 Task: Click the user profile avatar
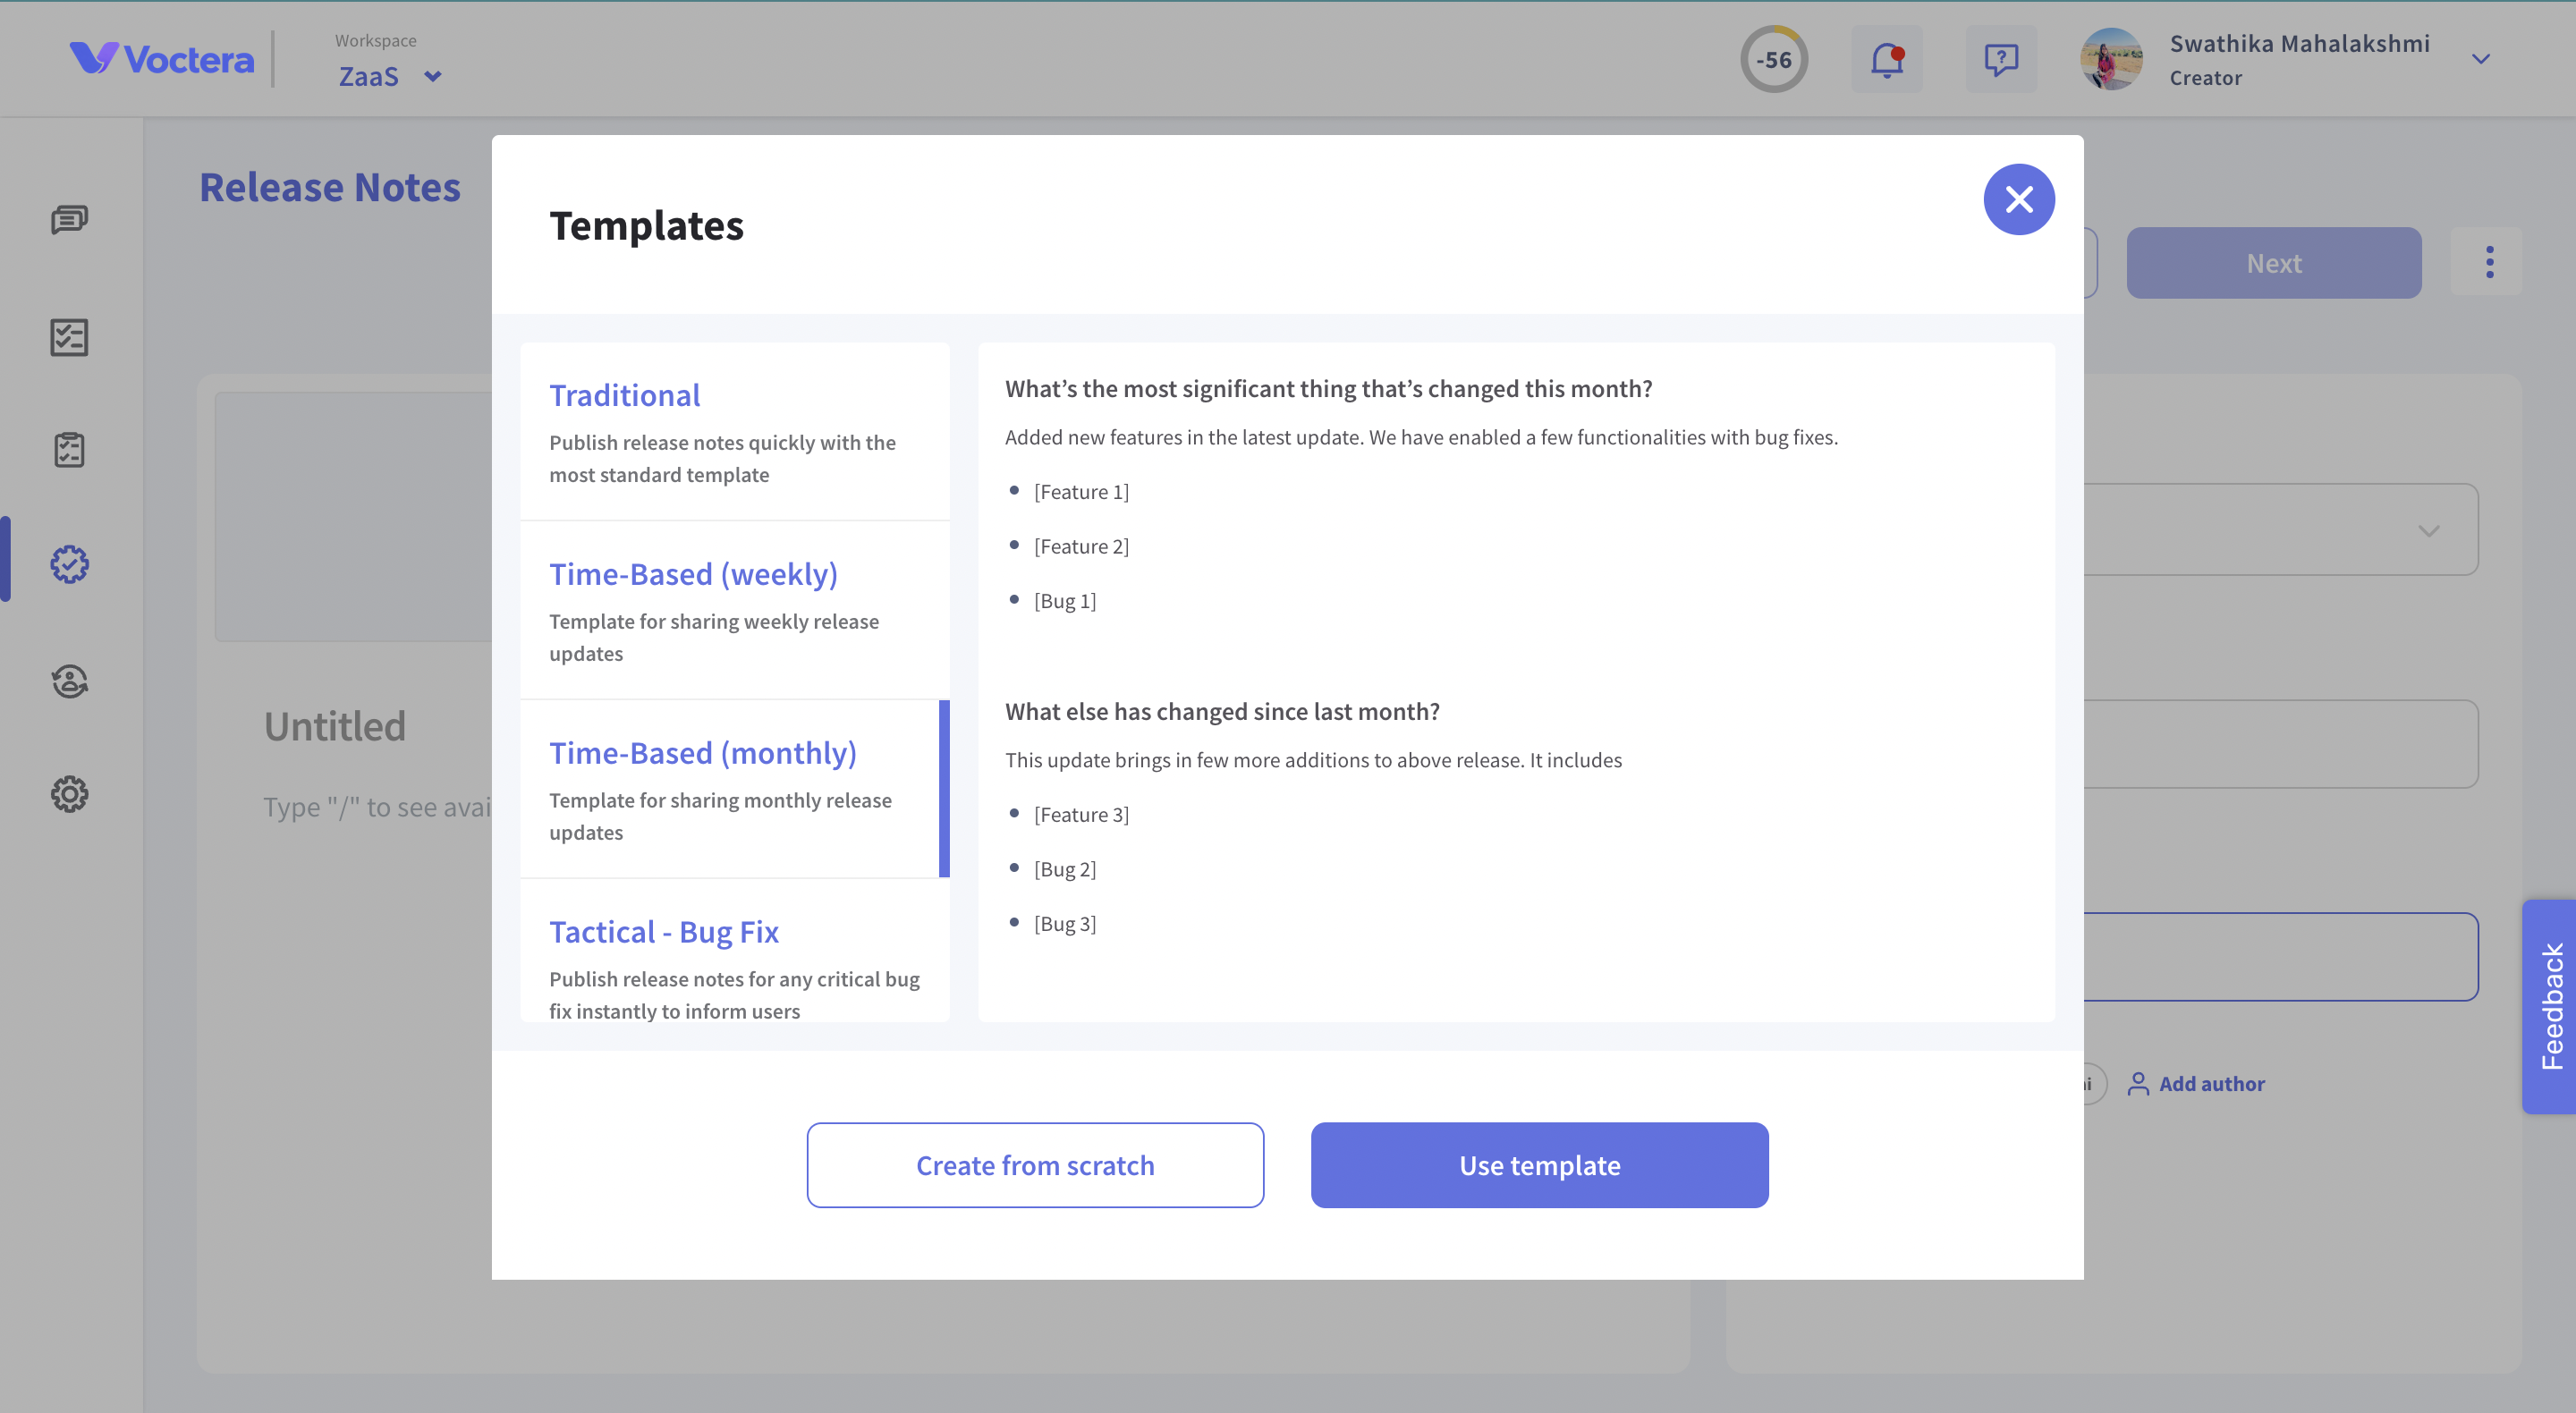tap(2111, 59)
